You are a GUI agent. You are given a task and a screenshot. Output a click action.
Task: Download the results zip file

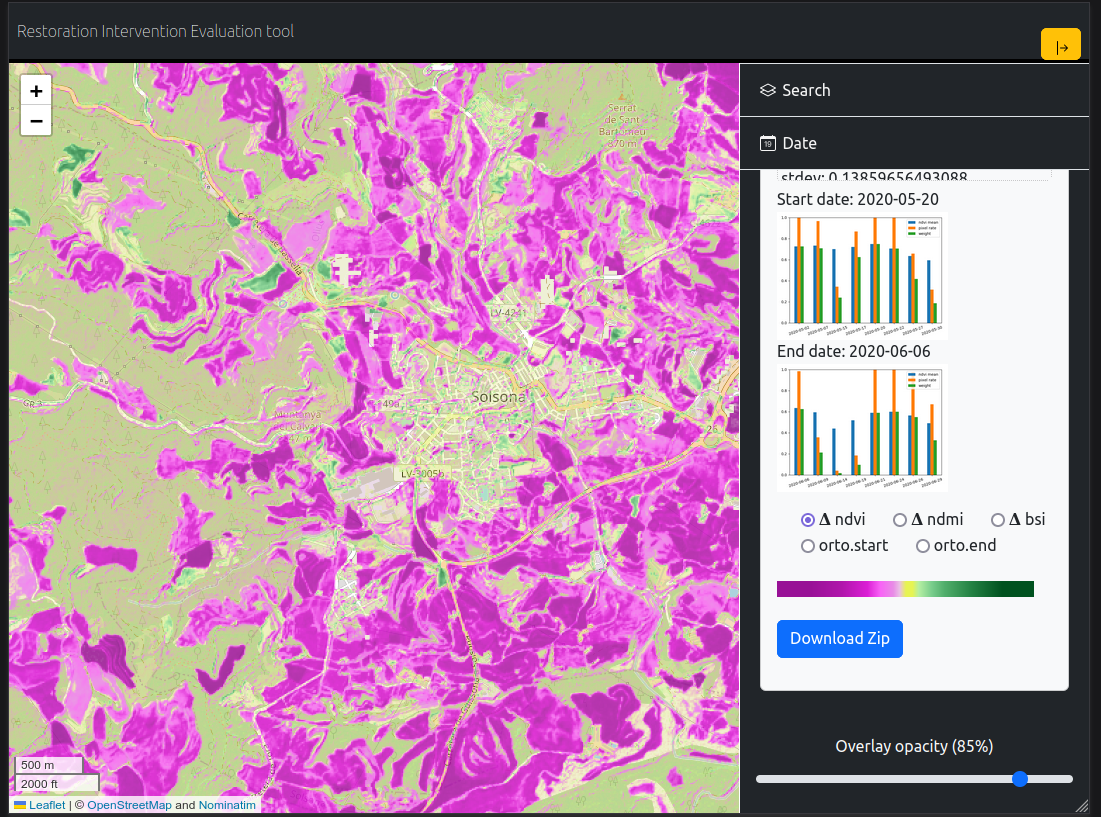[x=839, y=639]
